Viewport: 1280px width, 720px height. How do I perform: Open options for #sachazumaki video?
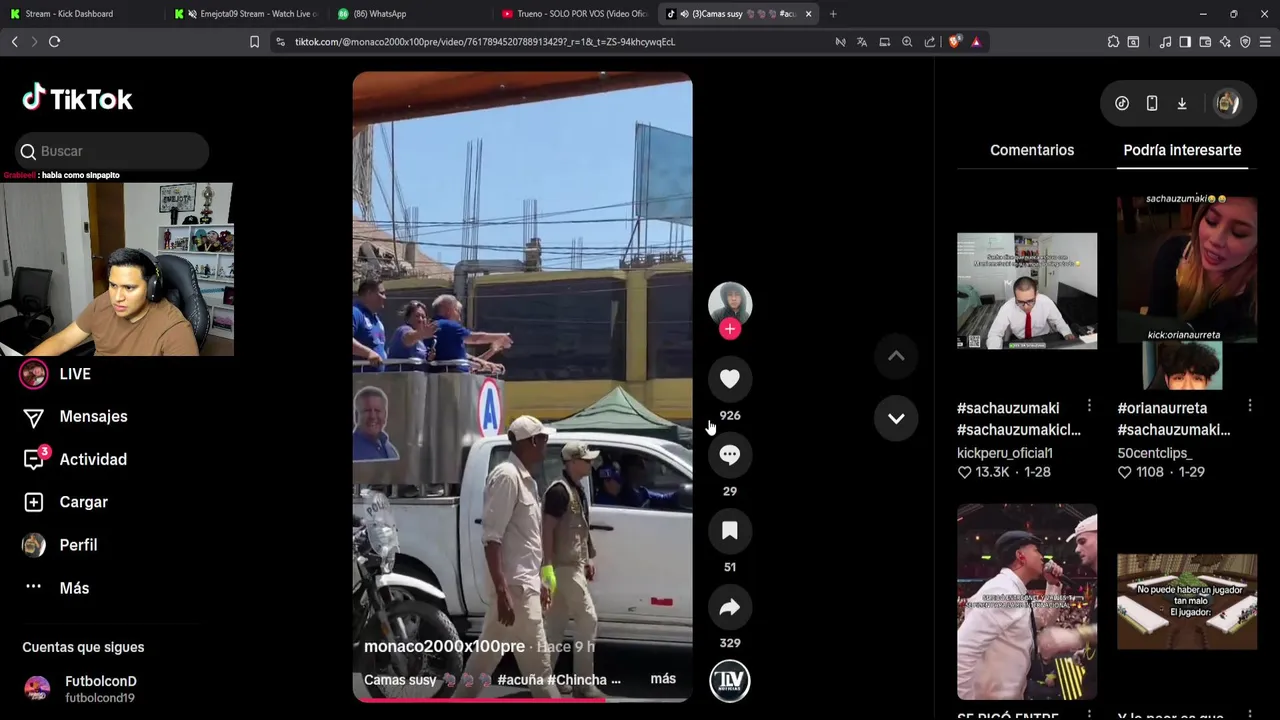(x=1089, y=406)
